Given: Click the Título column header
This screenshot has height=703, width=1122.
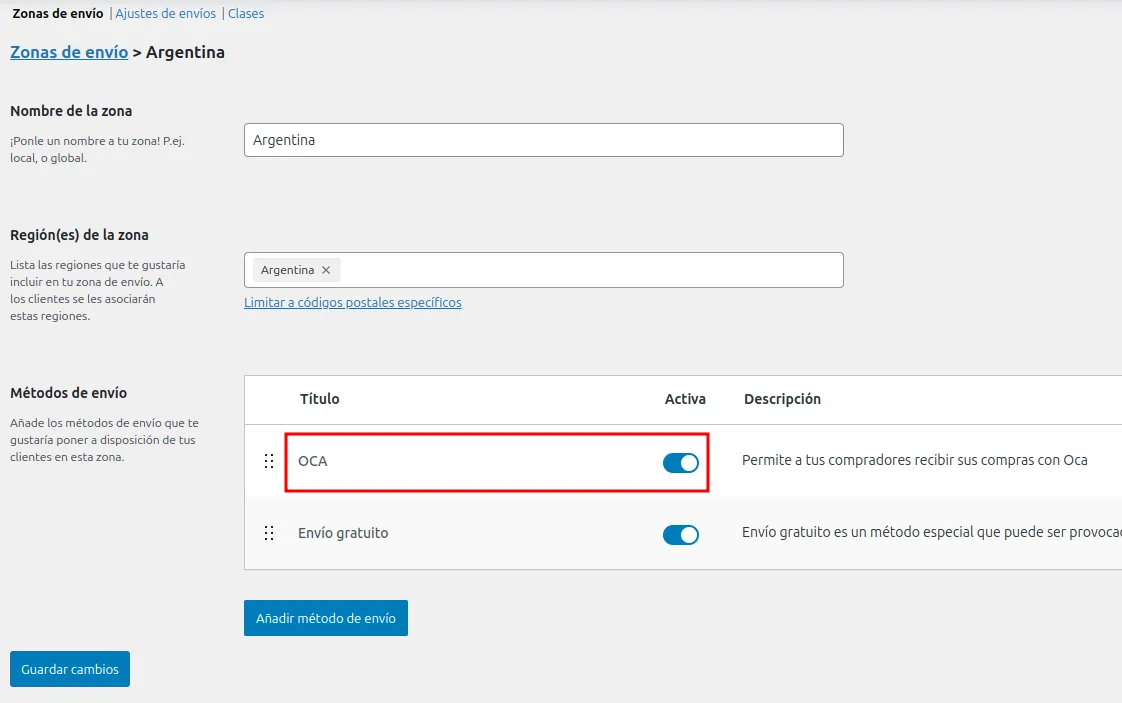Looking at the screenshot, I should [320, 399].
